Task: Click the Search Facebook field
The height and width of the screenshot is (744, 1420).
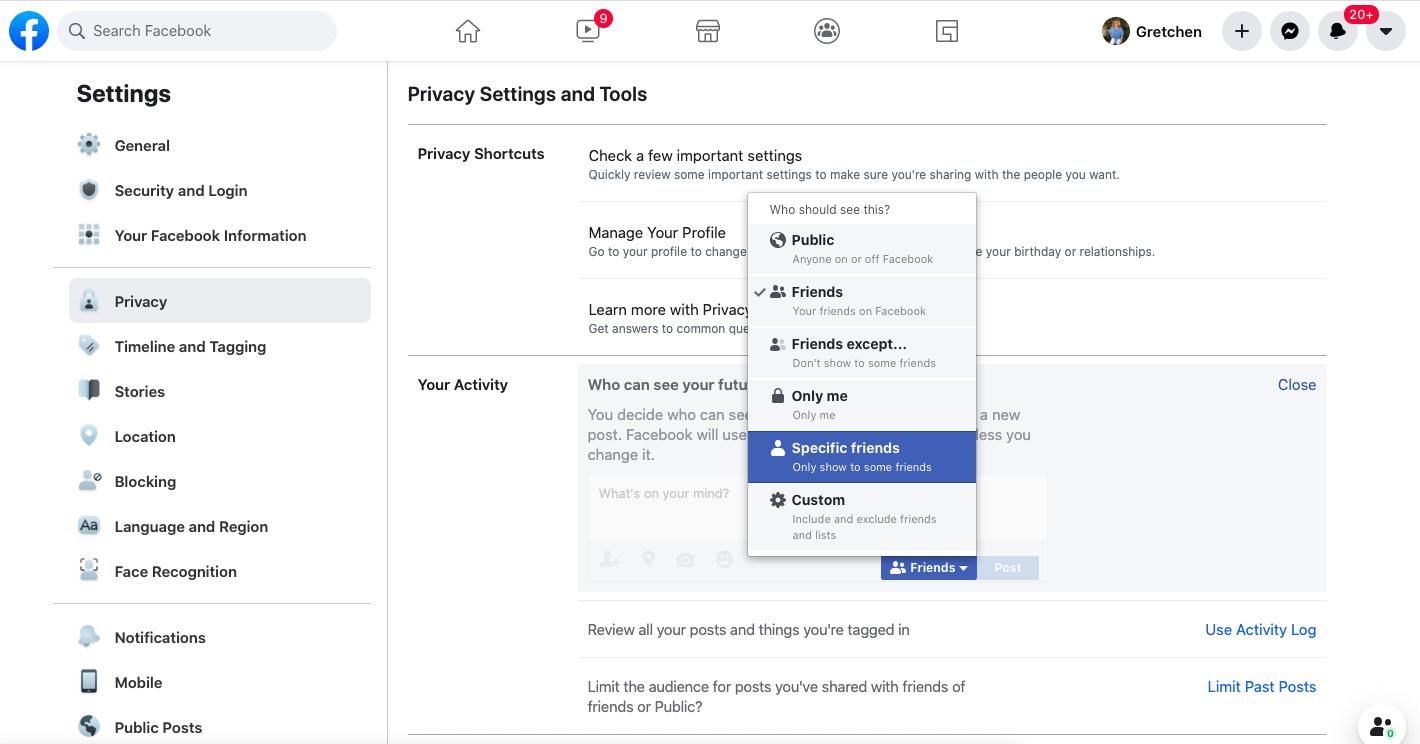Action: tap(197, 31)
